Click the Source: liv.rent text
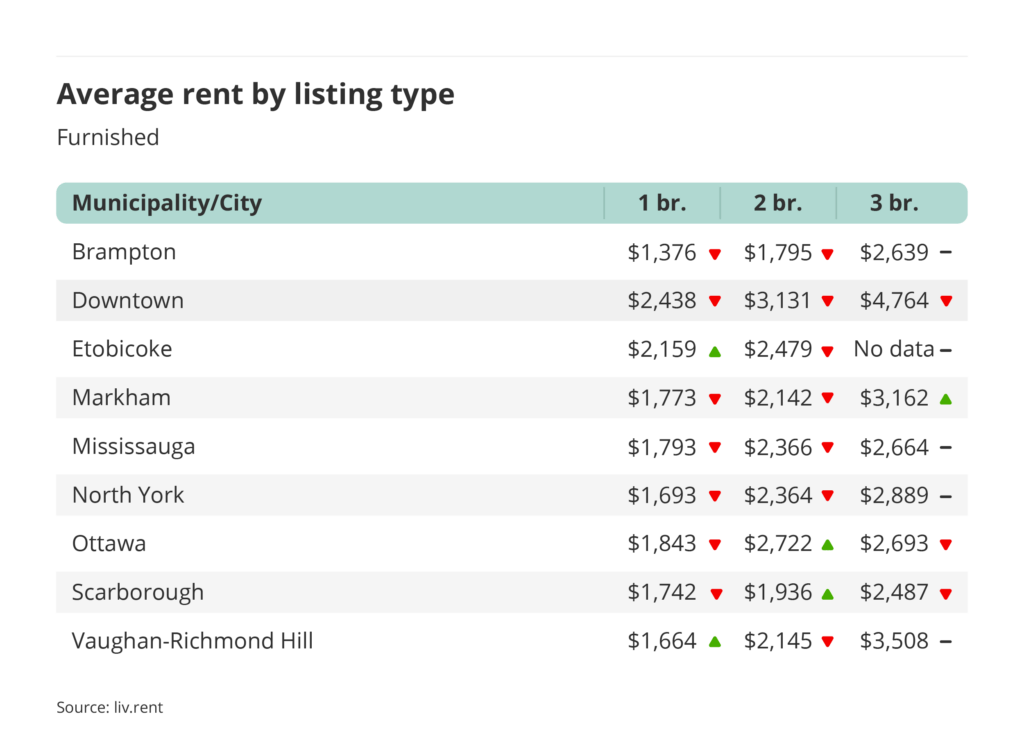 tap(110, 707)
